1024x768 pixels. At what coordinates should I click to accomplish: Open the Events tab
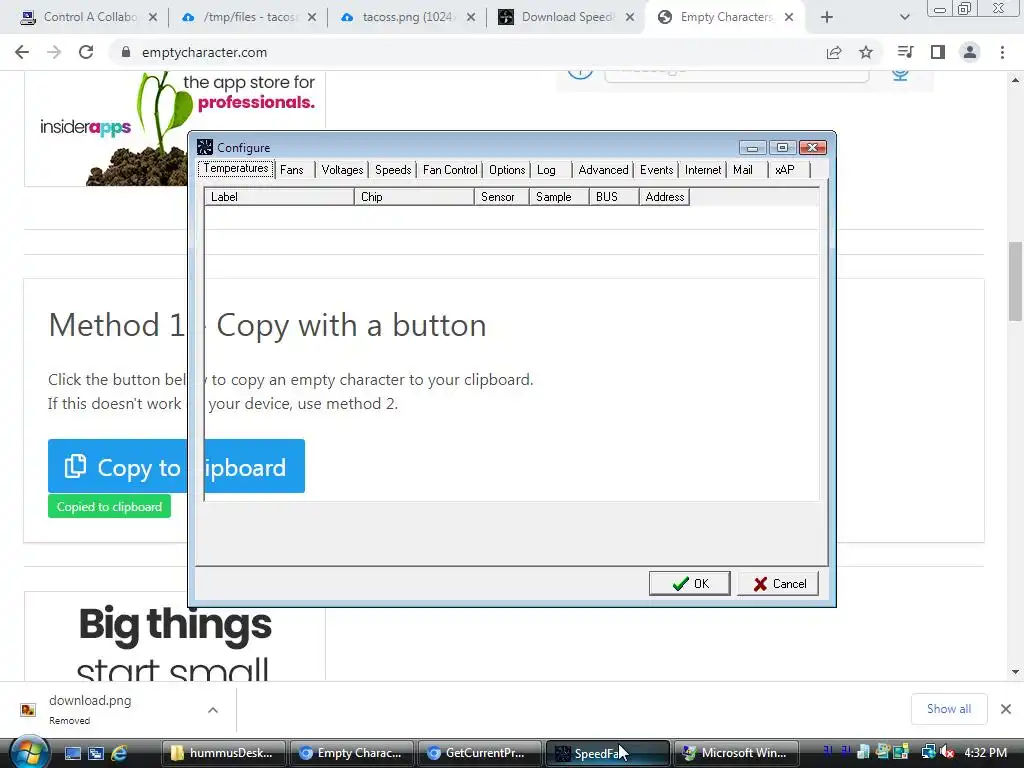click(656, 170)
